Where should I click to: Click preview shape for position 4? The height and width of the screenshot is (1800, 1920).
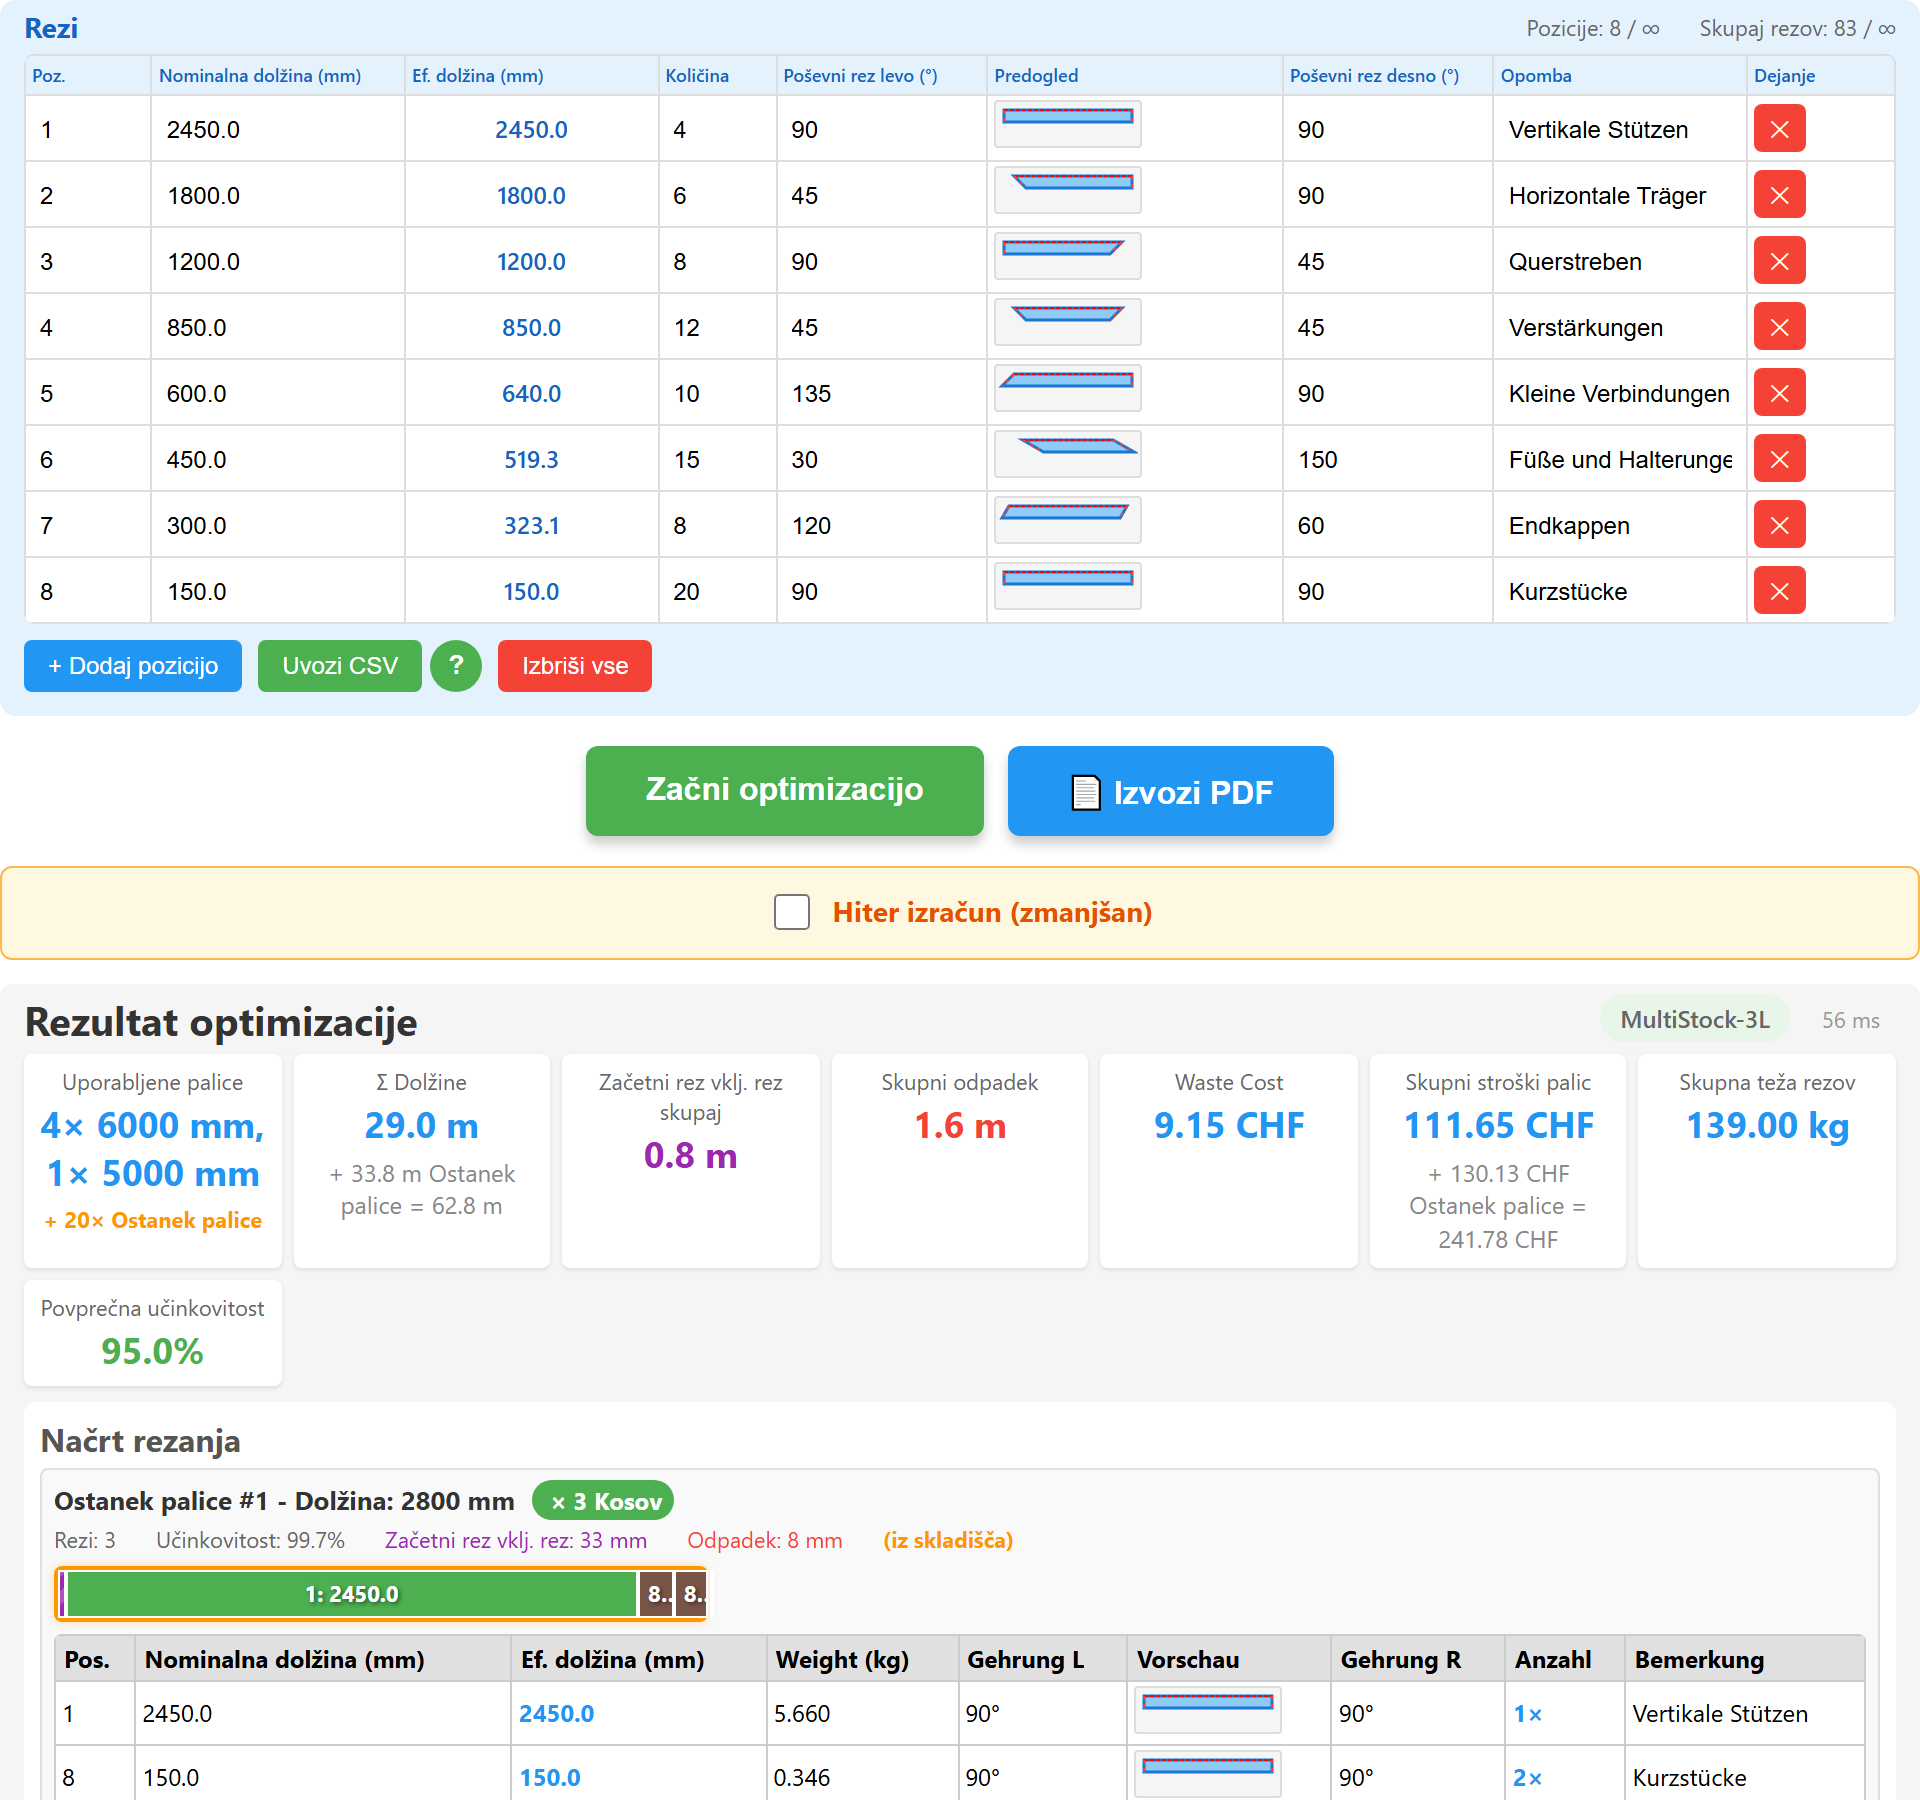coord(1067,322)
